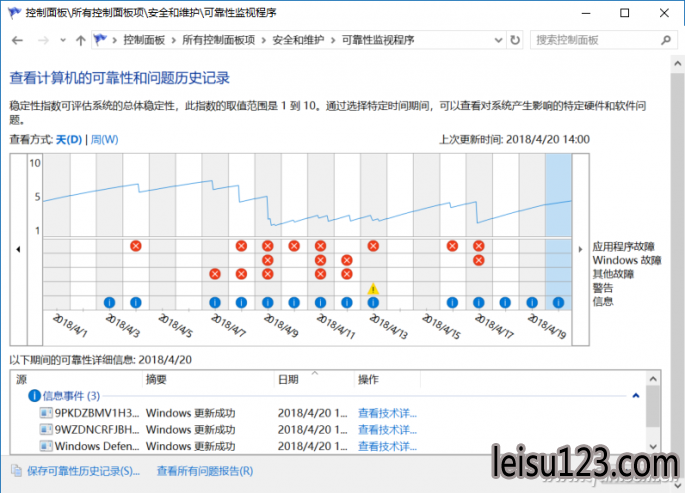Viewport: 685px width, 493px height.
Task: Select the 9WZDNCRFJBH source row
Action: pyautogui.click(x=90, y=430)
